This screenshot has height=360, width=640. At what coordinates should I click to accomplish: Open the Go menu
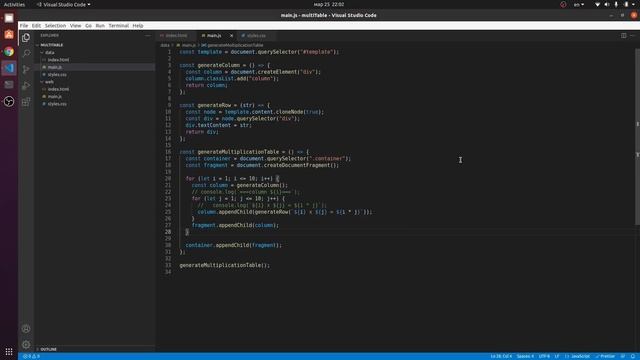click(x=89, y=25)
